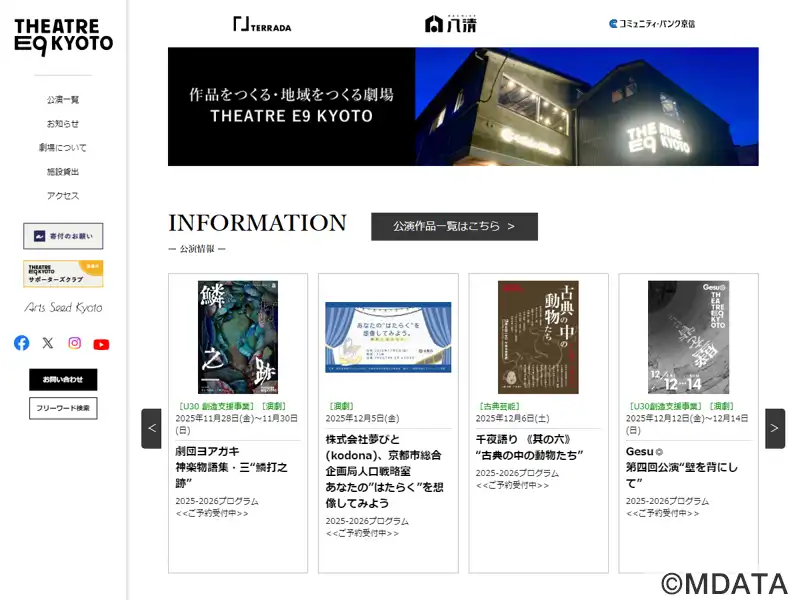
Task: Click 公演作品一覧はこちら button
Action: click(454, 227)
